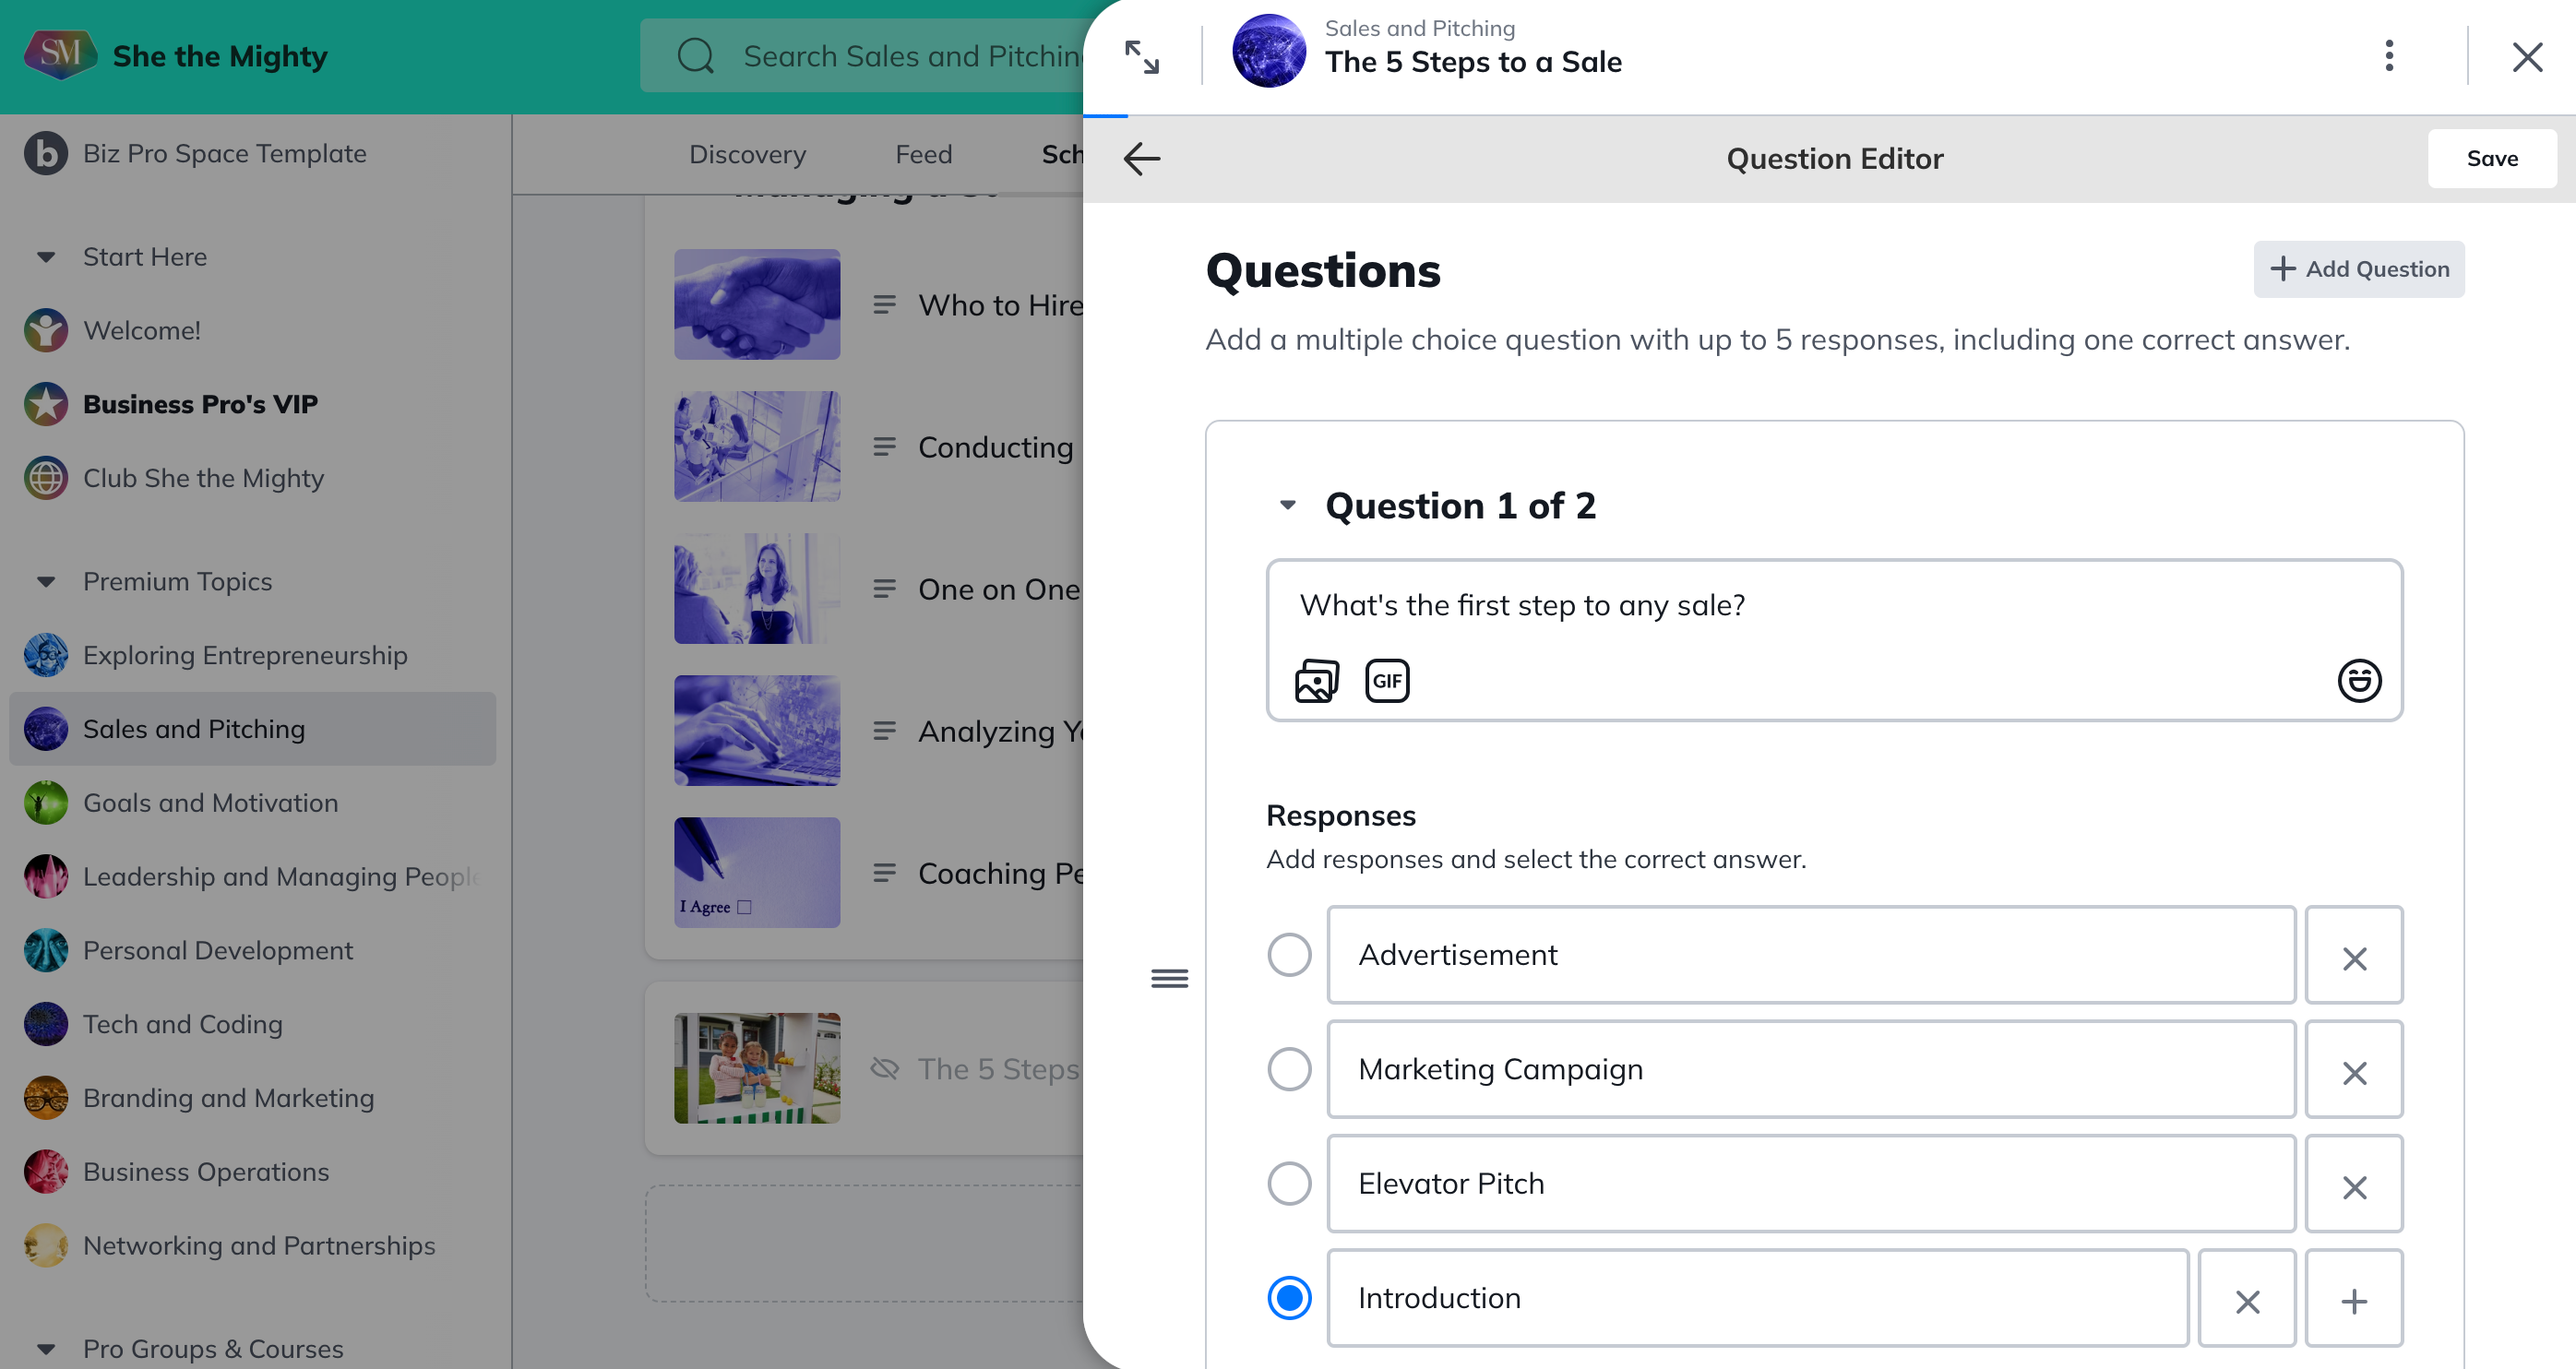Expand the lesson panel to full screen
2576x1369 pixels.
[x=1142, y=57]
